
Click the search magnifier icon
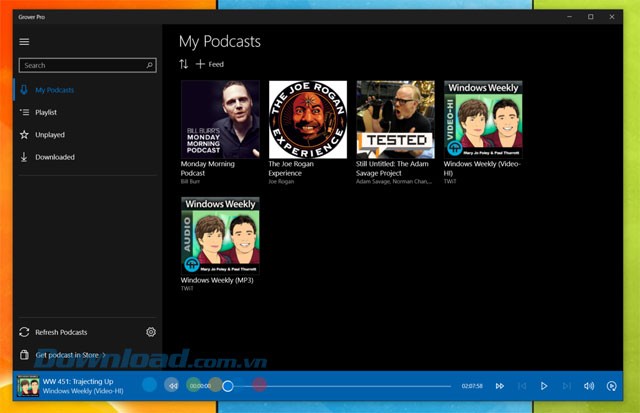point(150,65)
